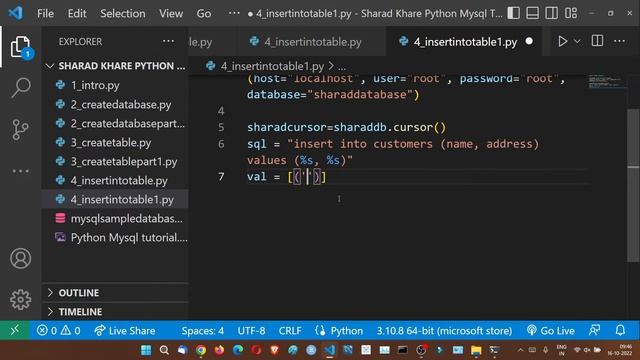Select 4_insertintotable1.py in explorer list
The image size is (640, 360).
click(x=115, y=200)
